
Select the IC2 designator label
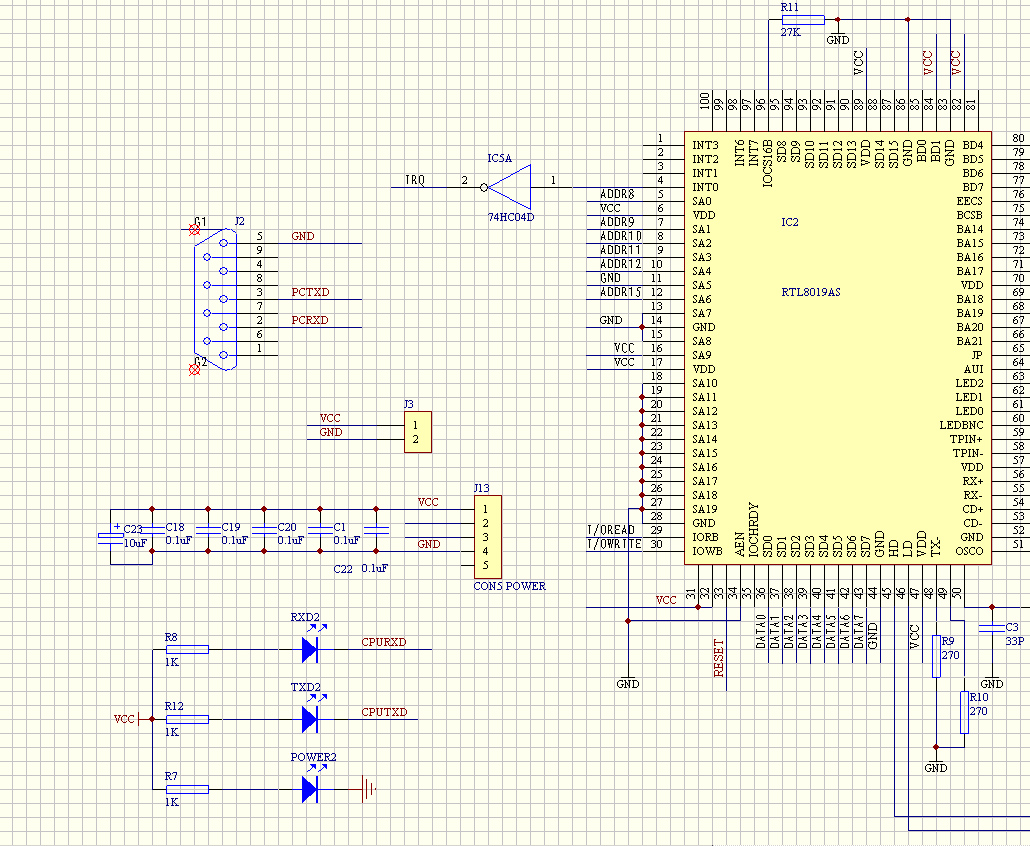[x=790, y=222]
